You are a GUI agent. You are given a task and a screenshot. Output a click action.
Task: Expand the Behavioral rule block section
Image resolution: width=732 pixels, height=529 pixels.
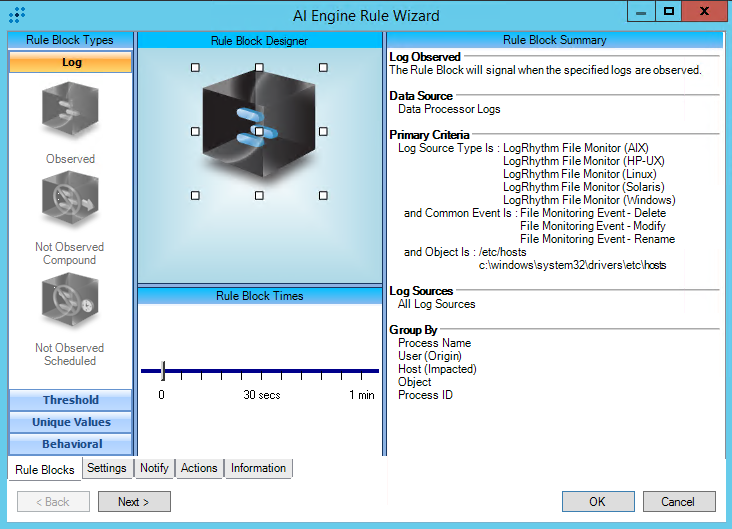point(70,444)
